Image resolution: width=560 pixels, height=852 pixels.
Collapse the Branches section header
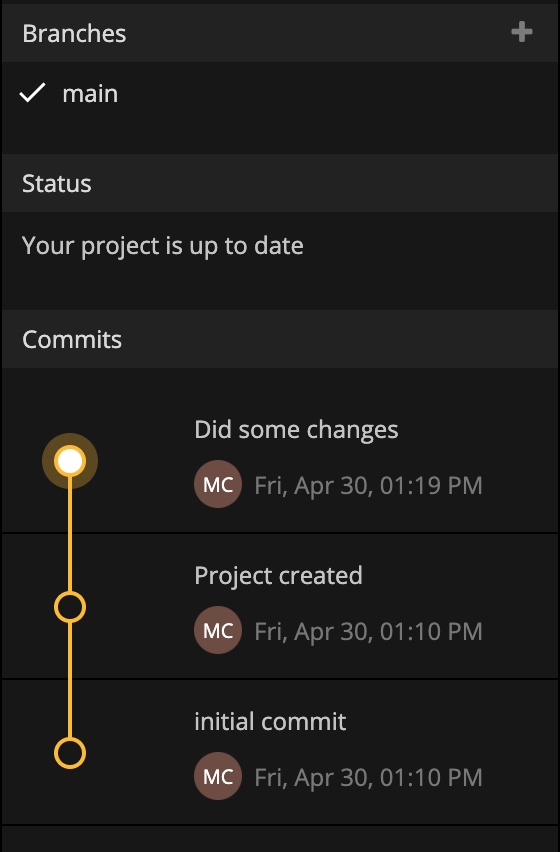280,33
